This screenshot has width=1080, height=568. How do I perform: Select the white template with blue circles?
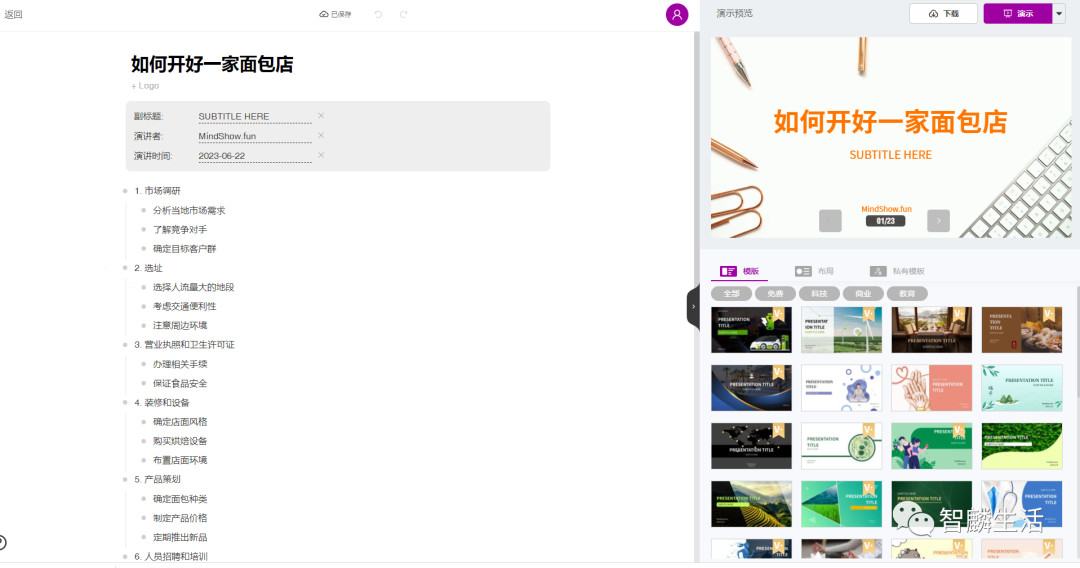pos(842,388)
